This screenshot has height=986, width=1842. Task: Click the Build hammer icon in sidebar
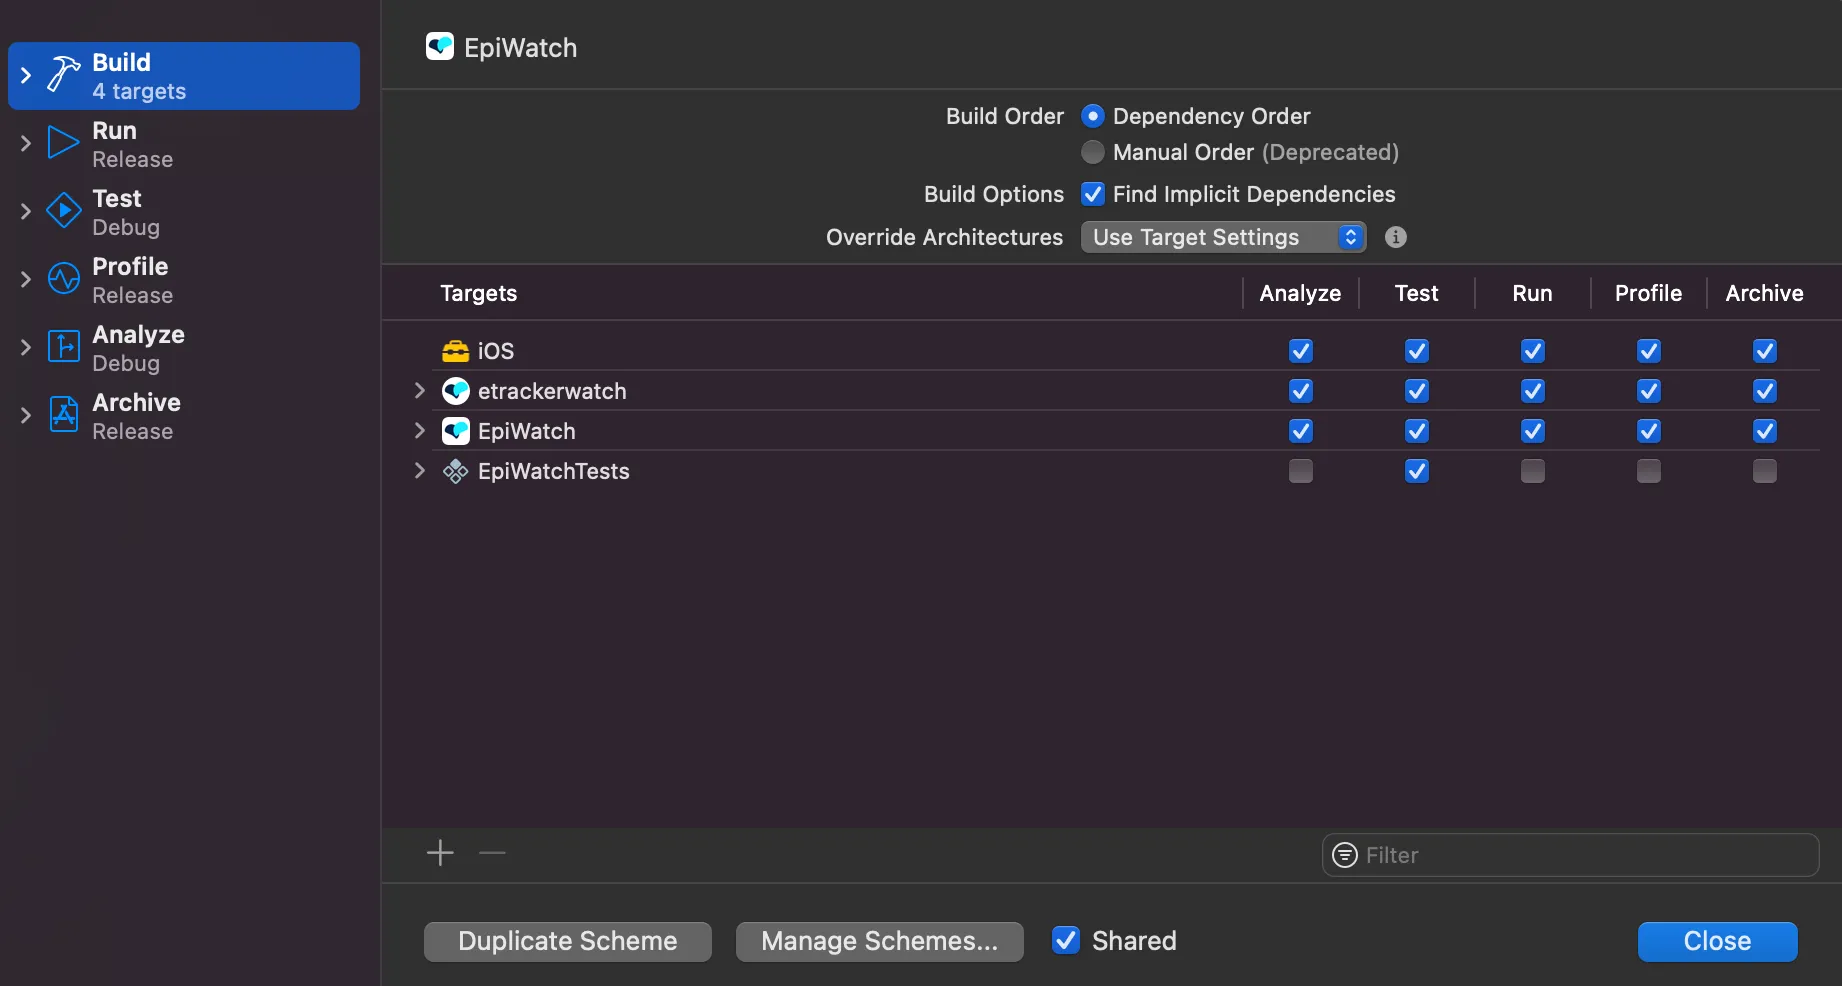coord(62,75)
